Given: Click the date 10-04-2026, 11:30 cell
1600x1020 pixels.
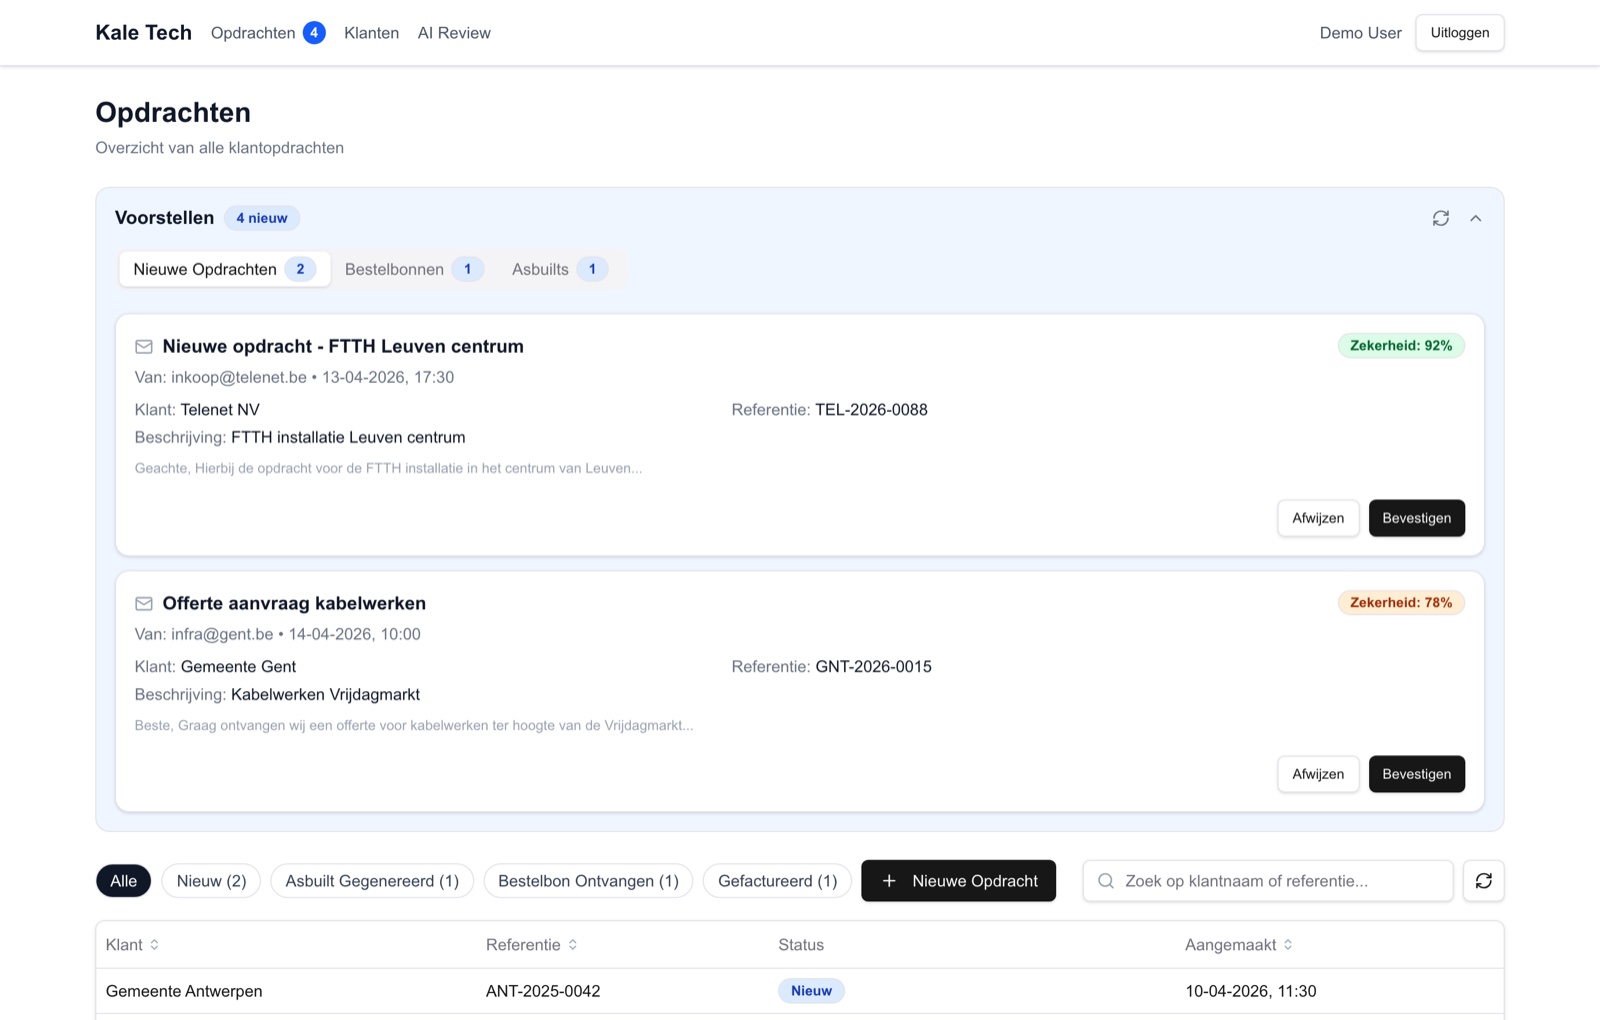Looking at the screenshot, I should tap(1250, 991).
